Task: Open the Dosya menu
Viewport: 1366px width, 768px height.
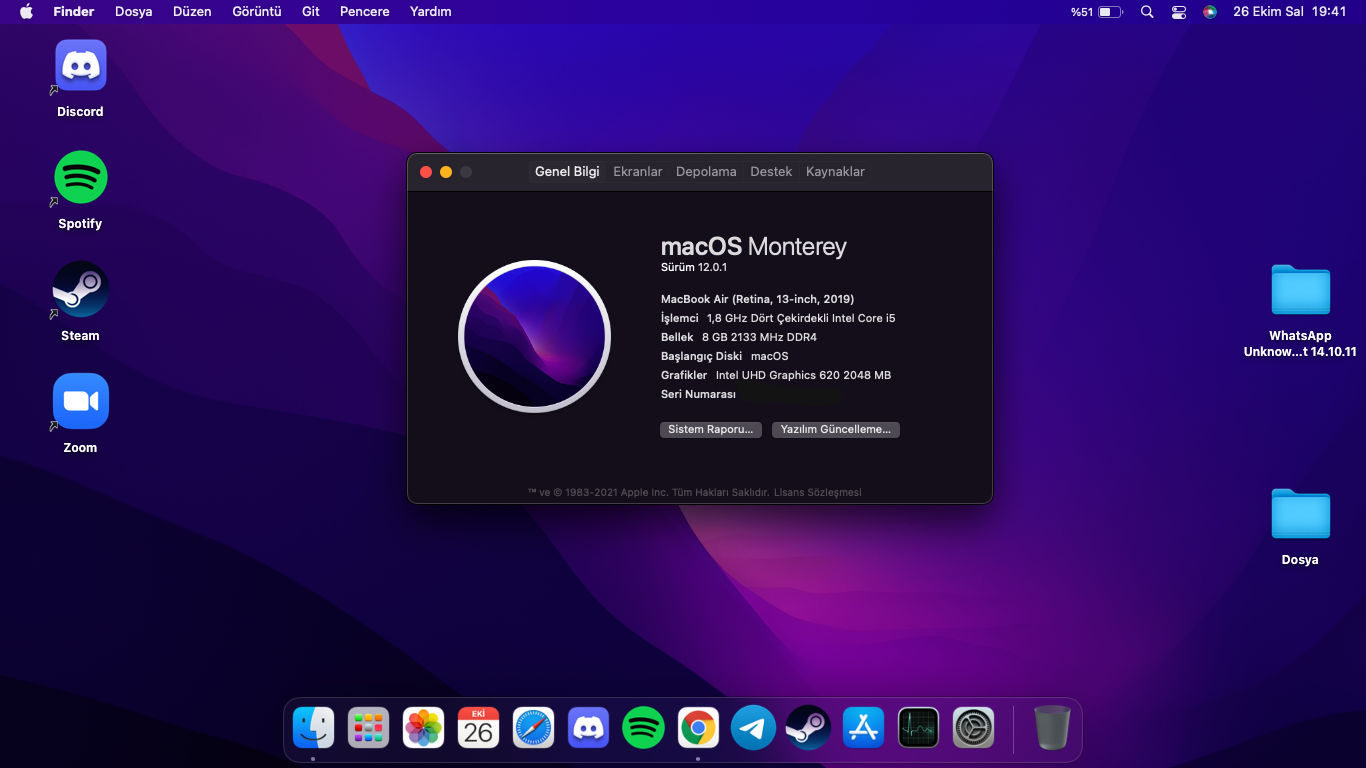Action: pyautogui.click(x=133, y=12)
